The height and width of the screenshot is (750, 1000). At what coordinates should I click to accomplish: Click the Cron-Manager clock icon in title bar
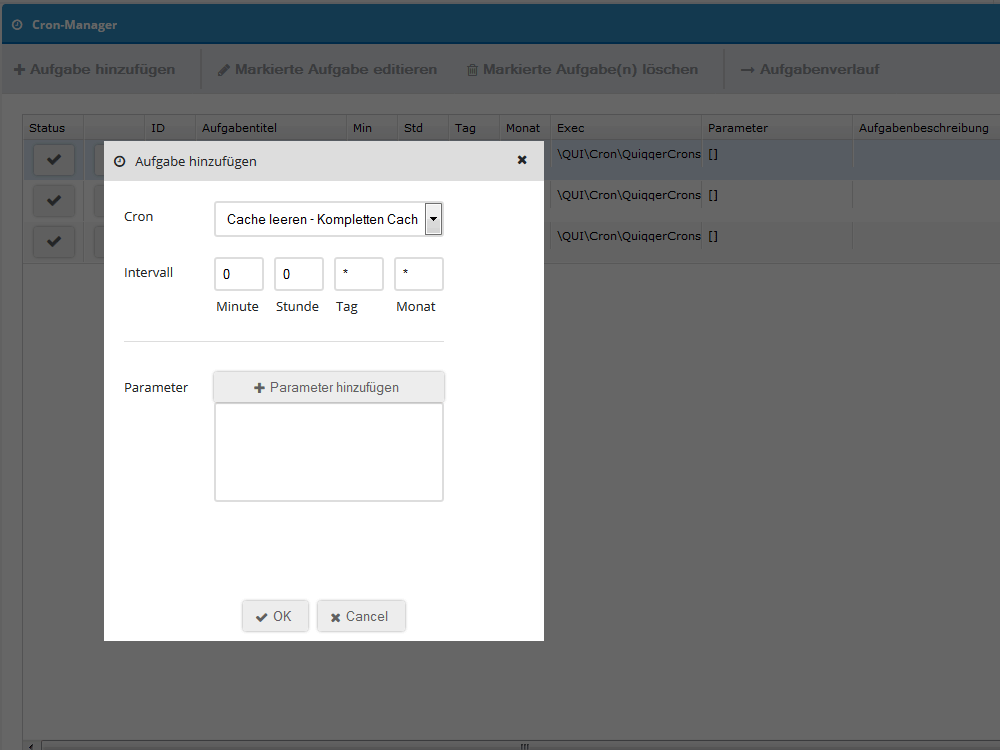pos(17,25)
